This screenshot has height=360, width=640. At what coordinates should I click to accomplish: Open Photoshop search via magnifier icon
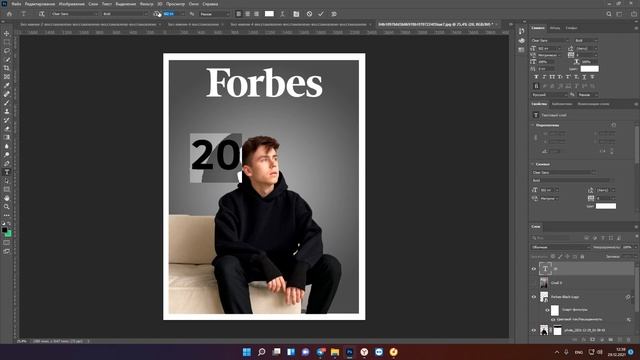pos(609,14)
